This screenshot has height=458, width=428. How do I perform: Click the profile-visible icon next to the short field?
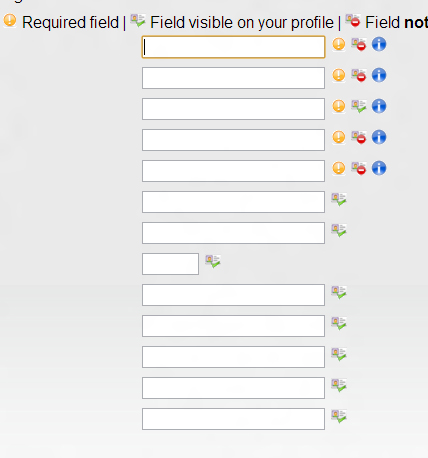click(213, 261)
